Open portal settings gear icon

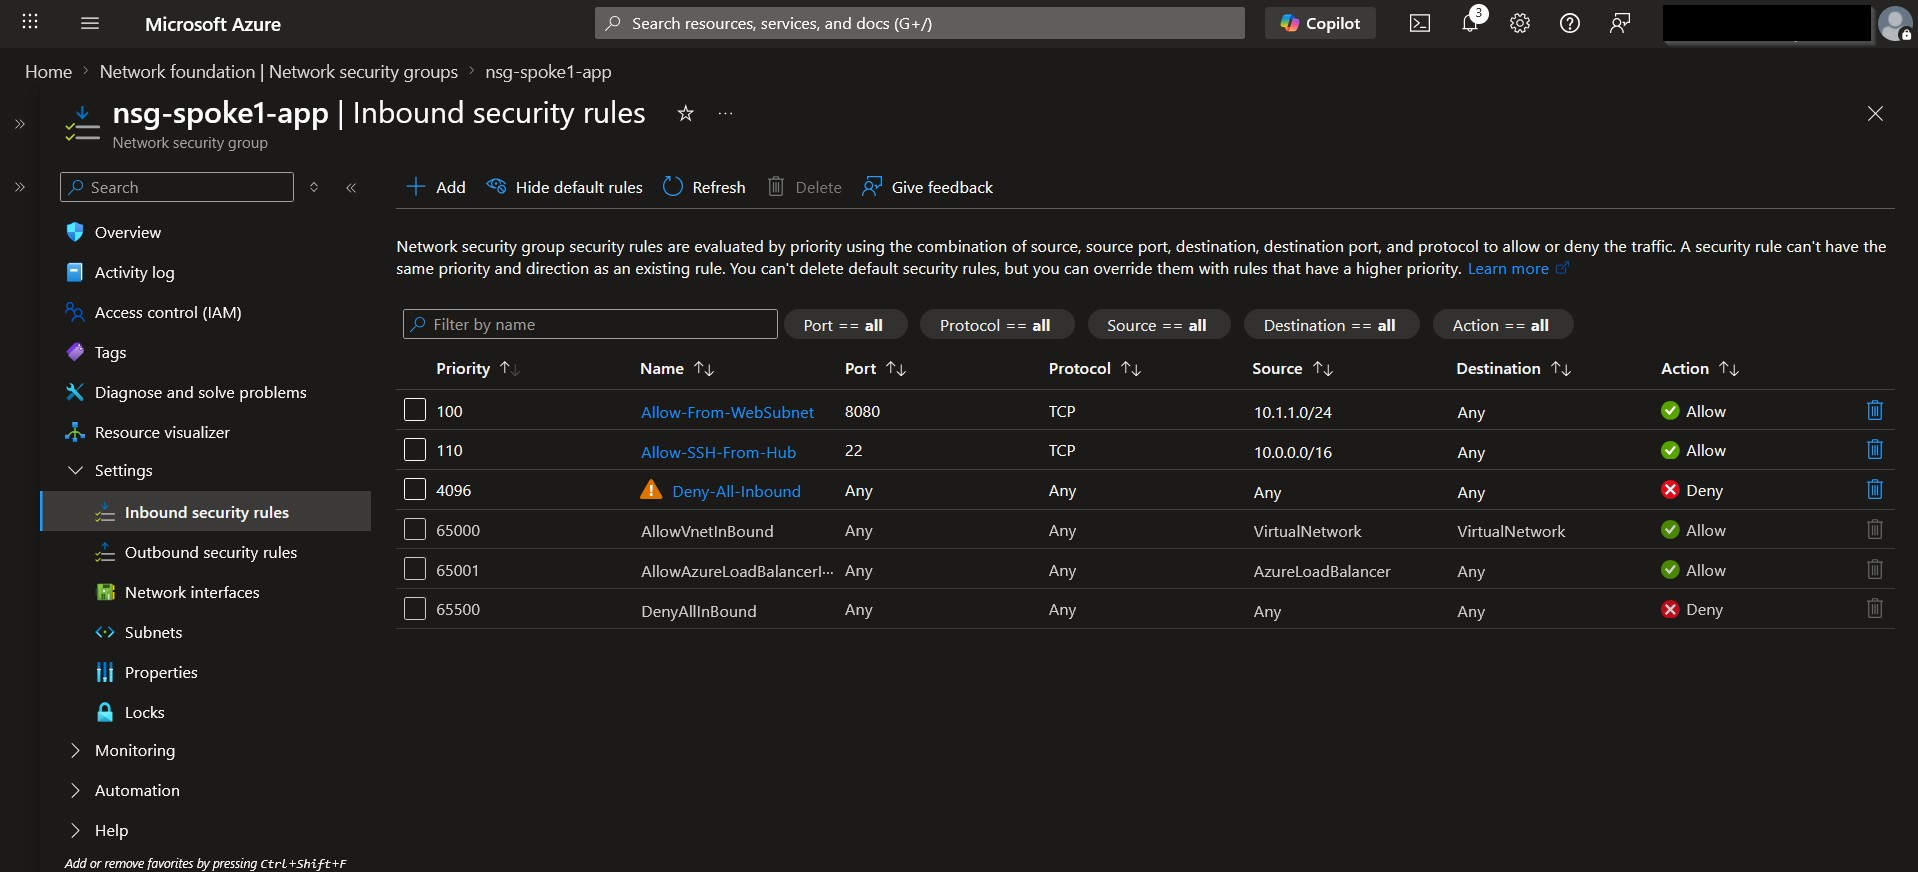click(x=1520, y=23)
